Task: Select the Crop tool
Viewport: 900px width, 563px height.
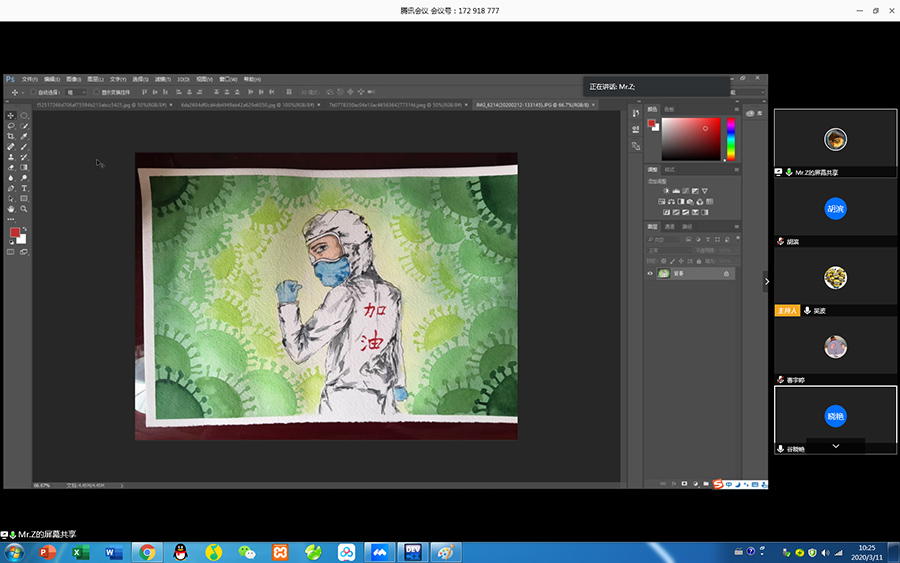Action: coord(11,136)
